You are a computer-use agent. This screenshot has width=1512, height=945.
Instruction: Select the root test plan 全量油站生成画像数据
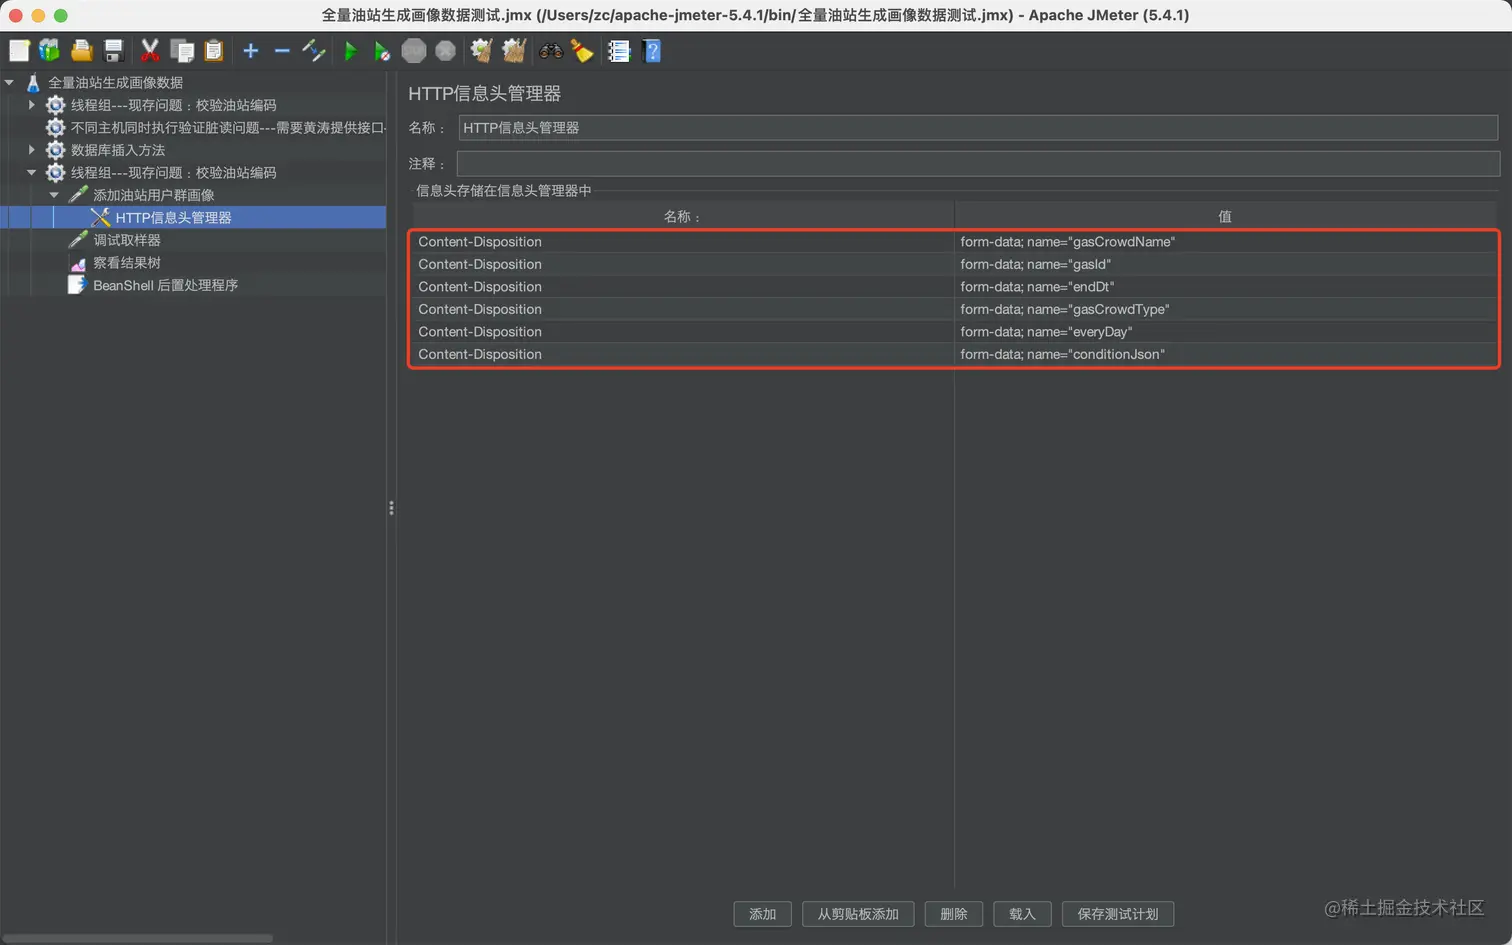115,82
